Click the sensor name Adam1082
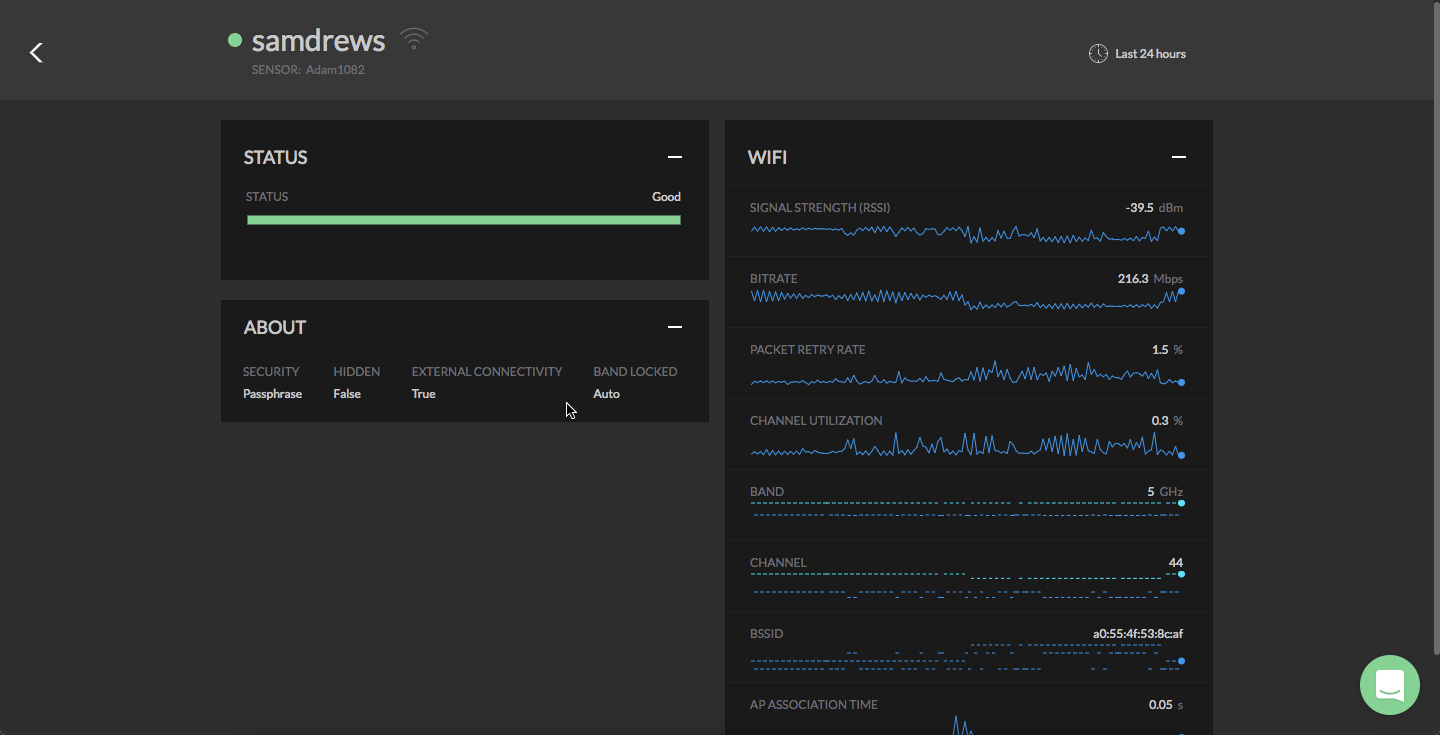1440x735 pixels. coord(335,70)
